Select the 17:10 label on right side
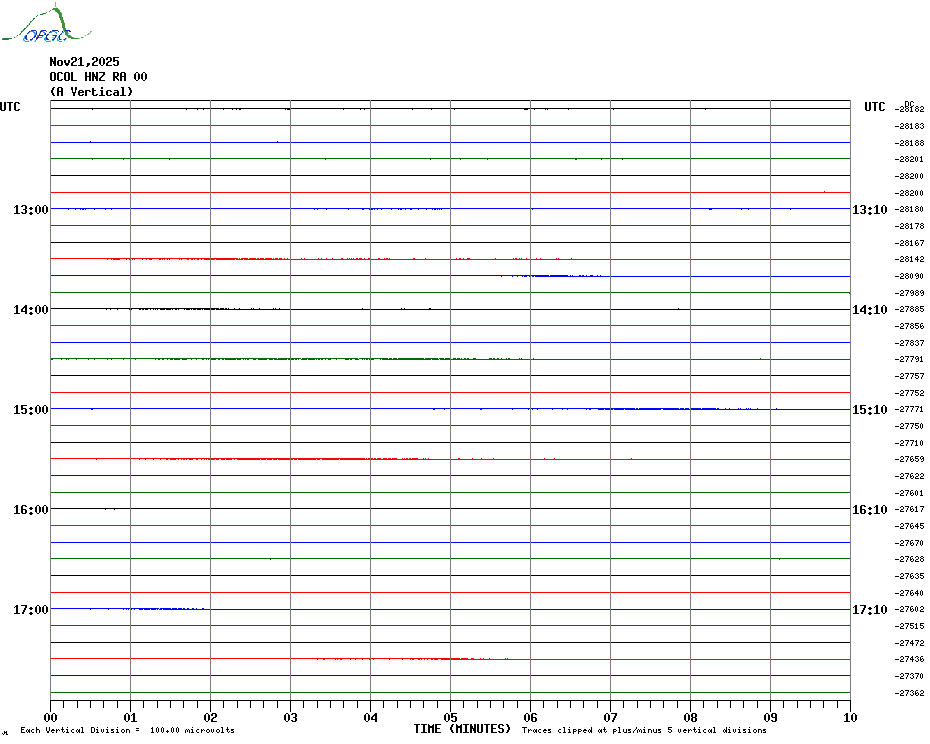The image size is (930, 744). pos(869,610)
